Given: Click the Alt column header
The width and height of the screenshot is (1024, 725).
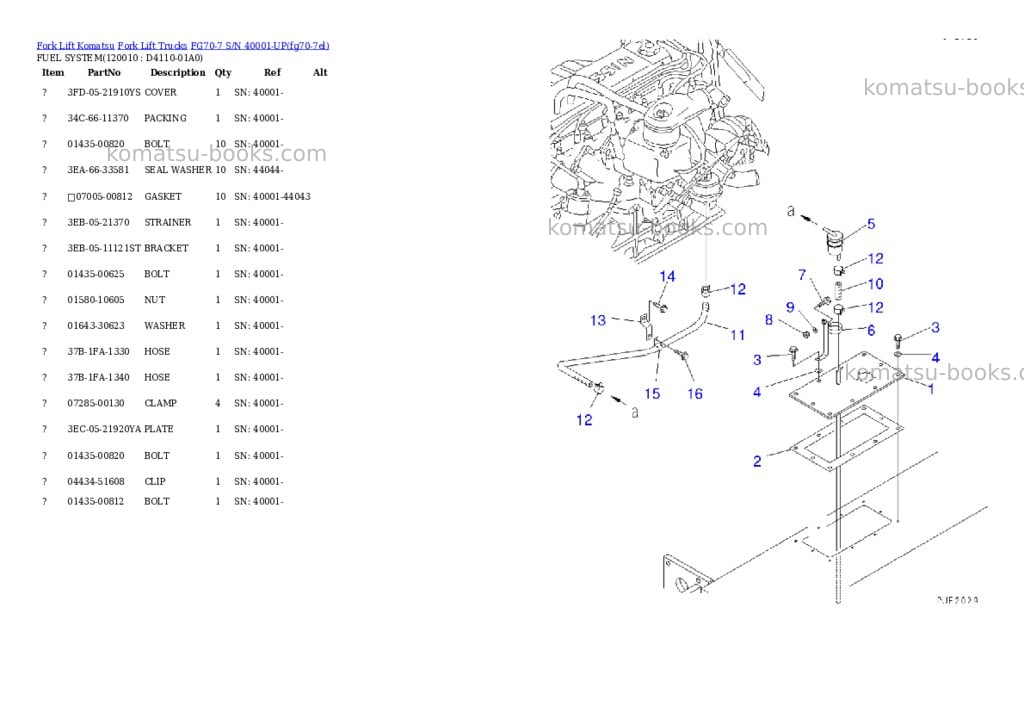Looking at the screenshot, I should click(x=320, y=72).
